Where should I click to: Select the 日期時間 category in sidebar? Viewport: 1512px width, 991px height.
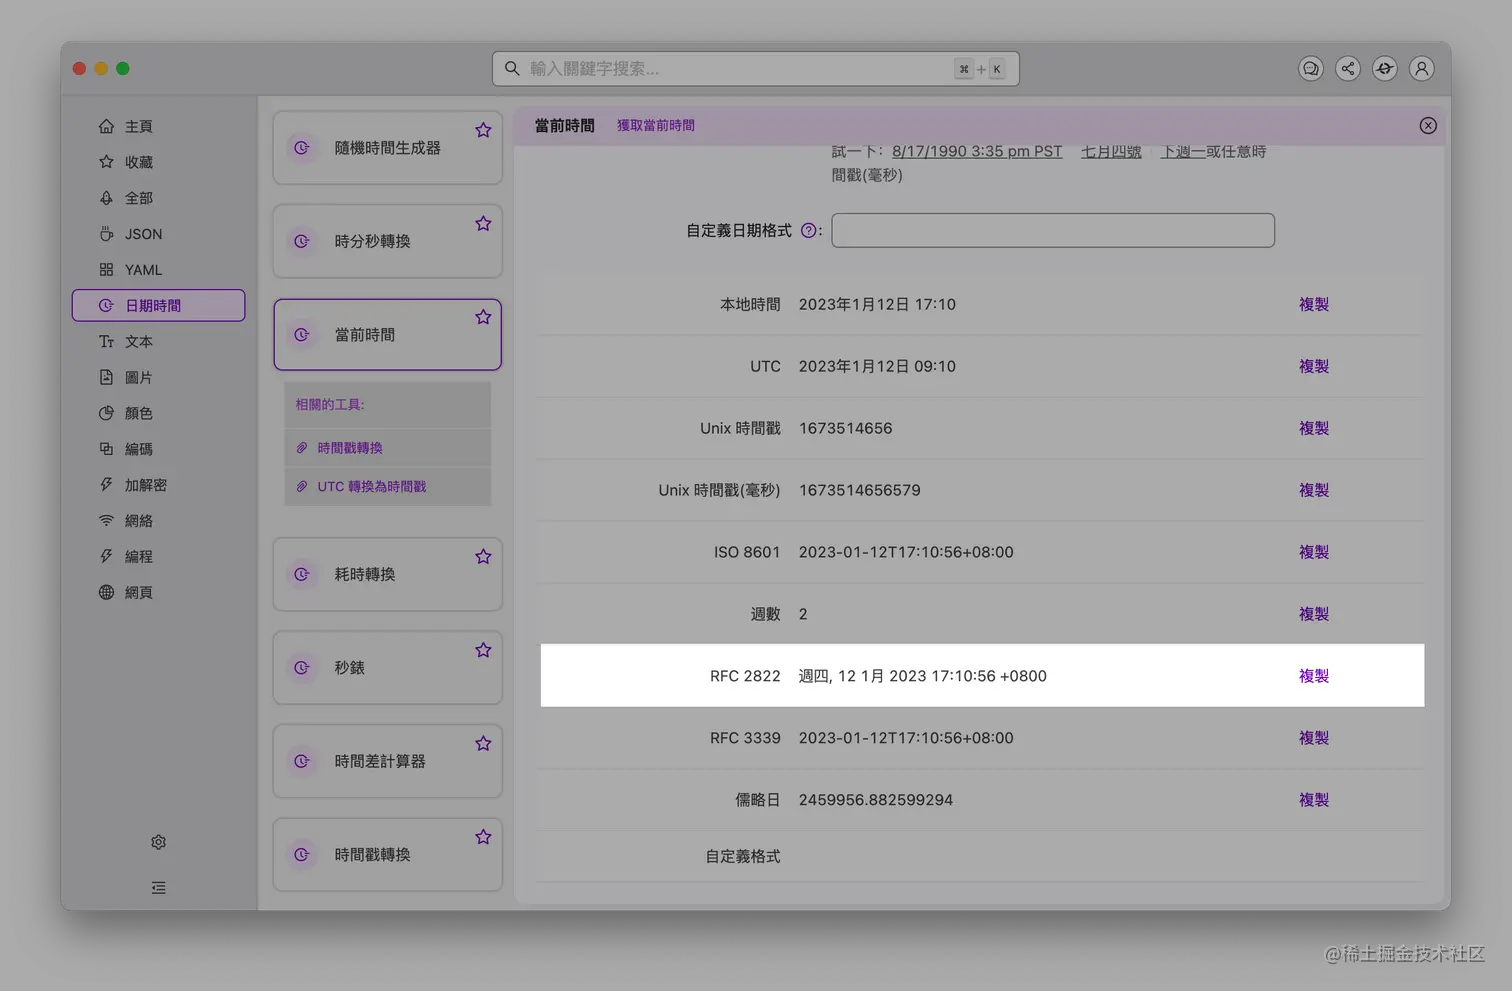pos(158,306)
